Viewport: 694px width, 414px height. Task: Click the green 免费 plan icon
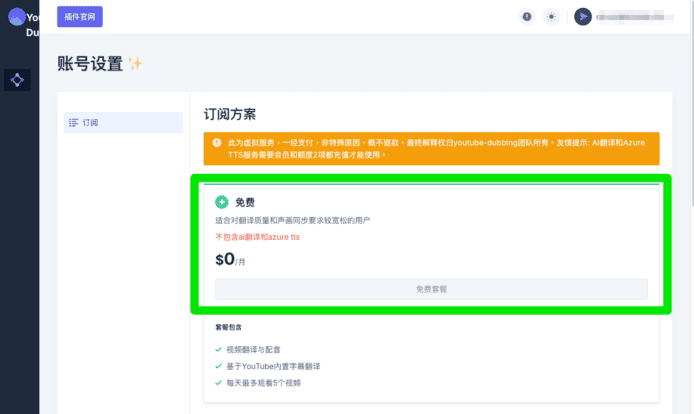[221, 202]
